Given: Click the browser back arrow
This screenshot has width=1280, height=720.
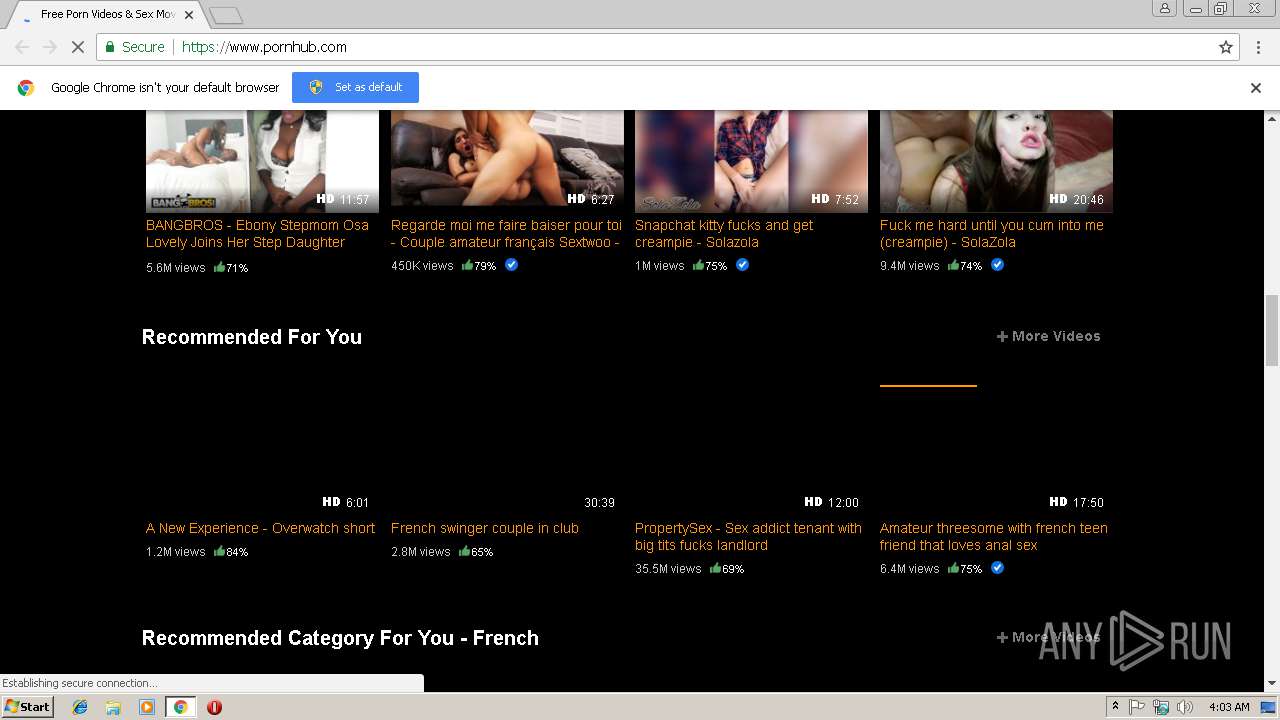Looking at the screenshot, I should click(22, 47).
